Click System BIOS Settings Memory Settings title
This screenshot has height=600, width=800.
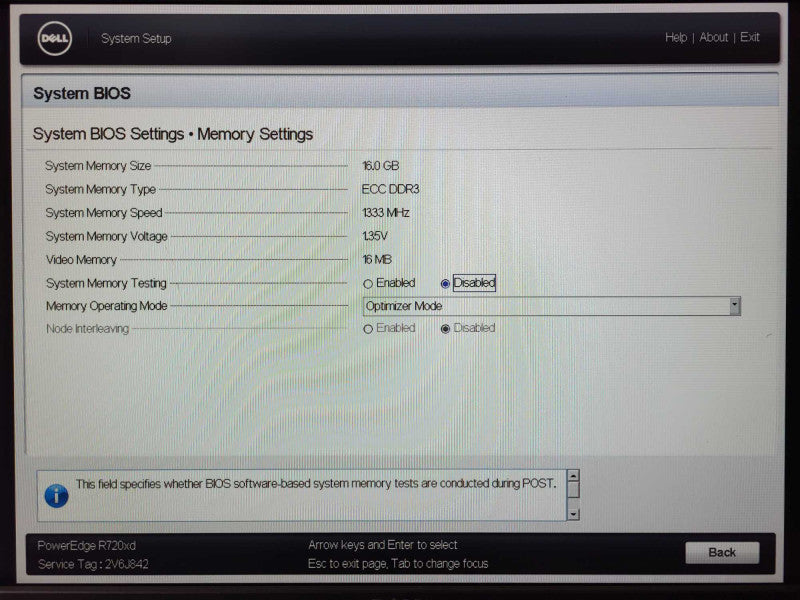click(173, 134)
